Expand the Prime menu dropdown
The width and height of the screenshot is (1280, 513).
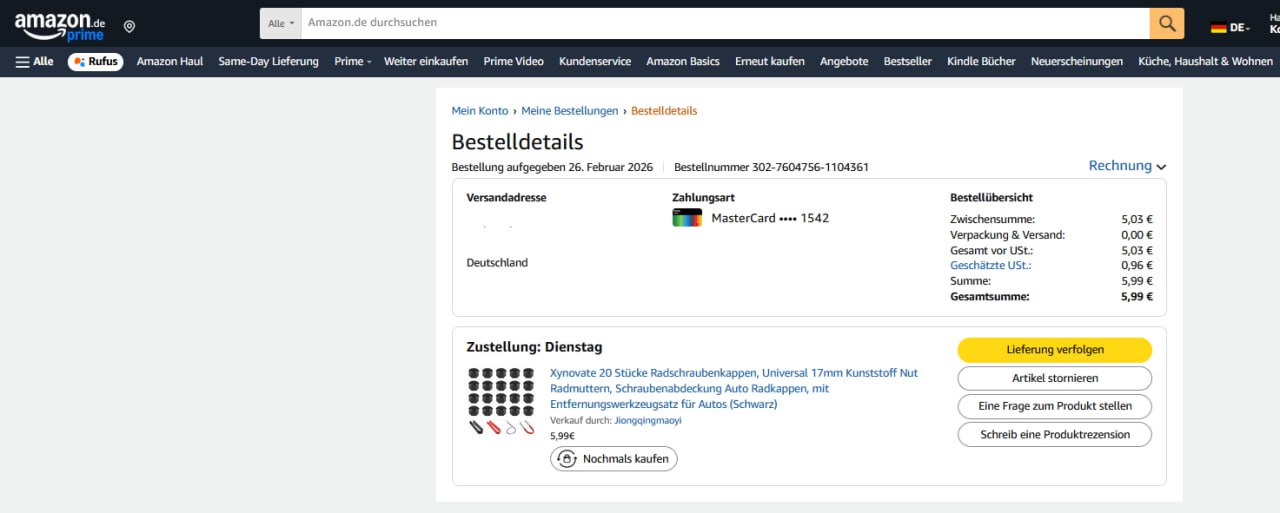[352, 61]
